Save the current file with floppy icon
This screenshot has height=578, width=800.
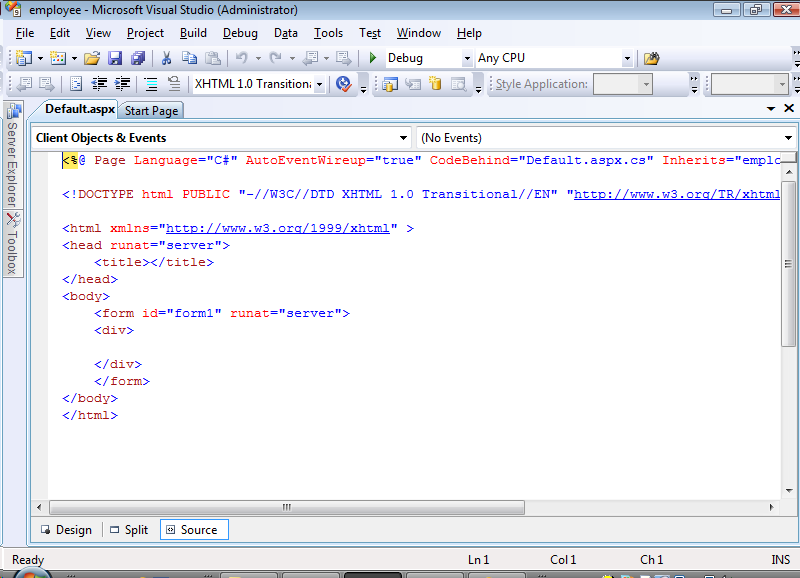pyautogui.click(x=114, y=58)
